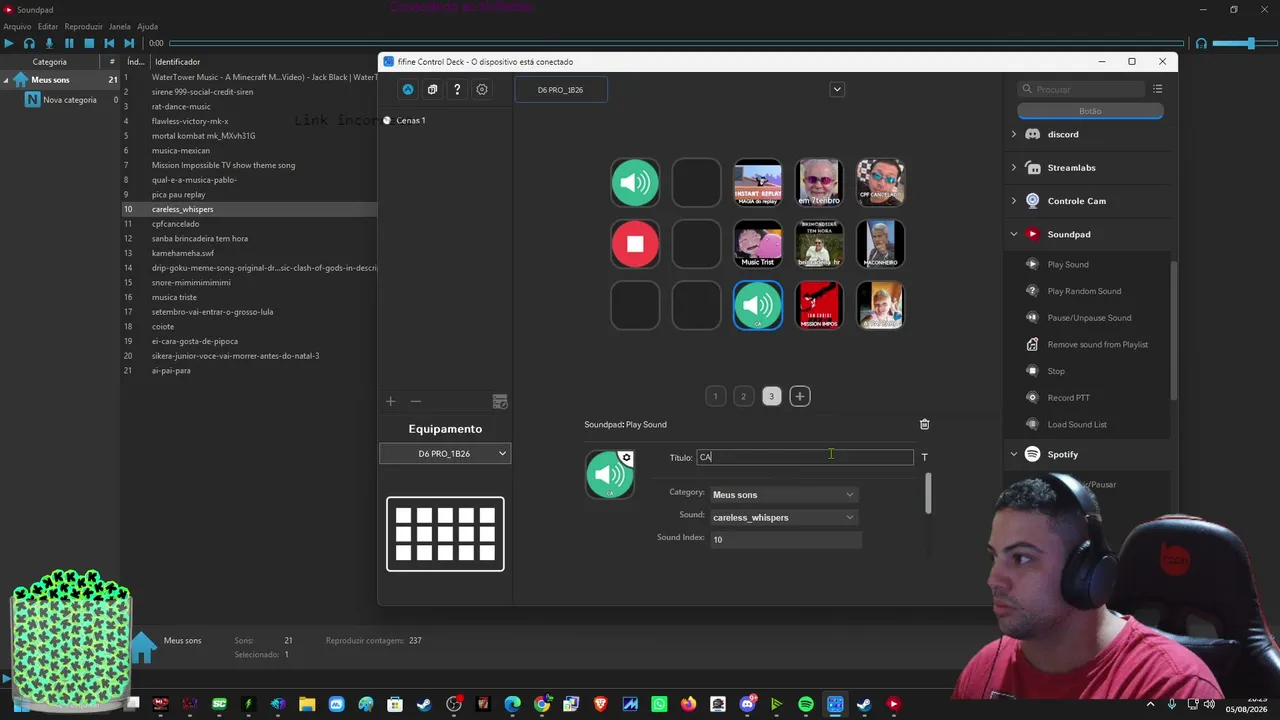Pause playback in Soundpad toolbar
The image size is (1280, 720).
click(69, 43)
